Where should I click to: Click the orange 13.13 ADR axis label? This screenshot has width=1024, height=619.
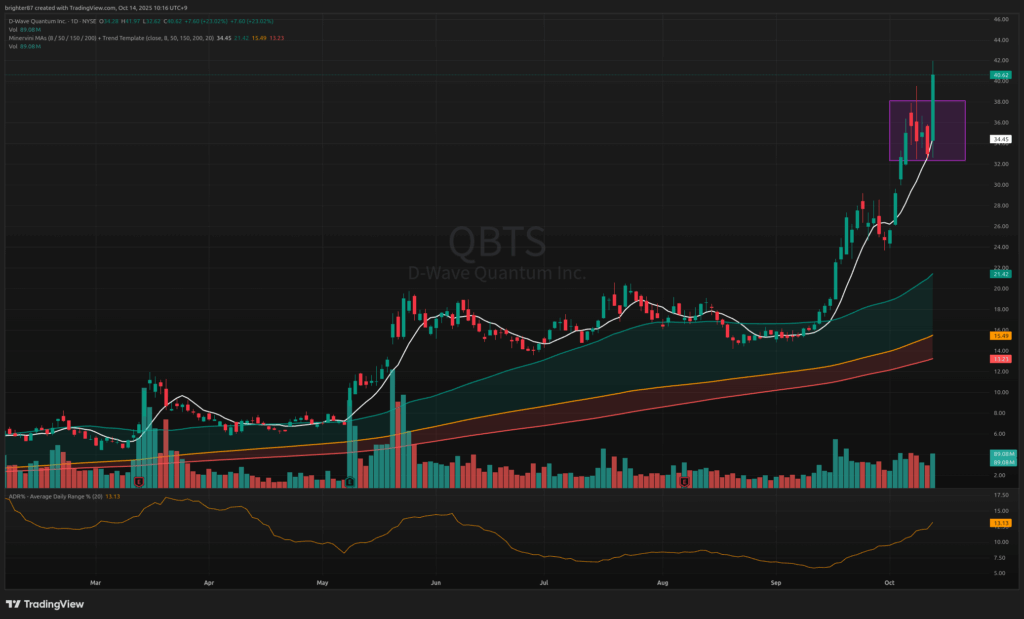coord(999,523)
